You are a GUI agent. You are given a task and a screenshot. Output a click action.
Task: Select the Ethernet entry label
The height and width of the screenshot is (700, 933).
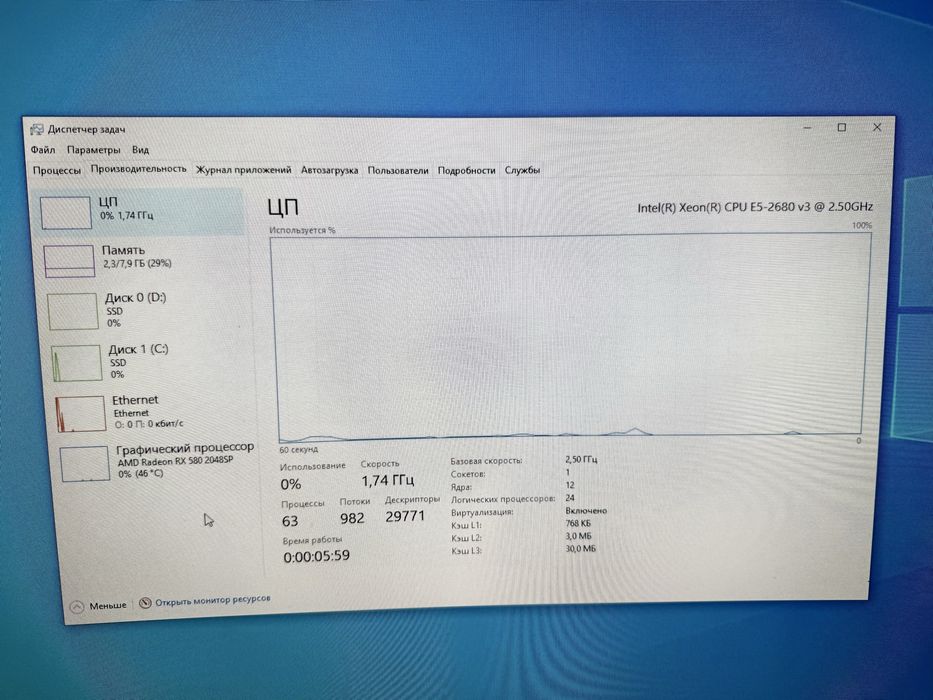135,400
